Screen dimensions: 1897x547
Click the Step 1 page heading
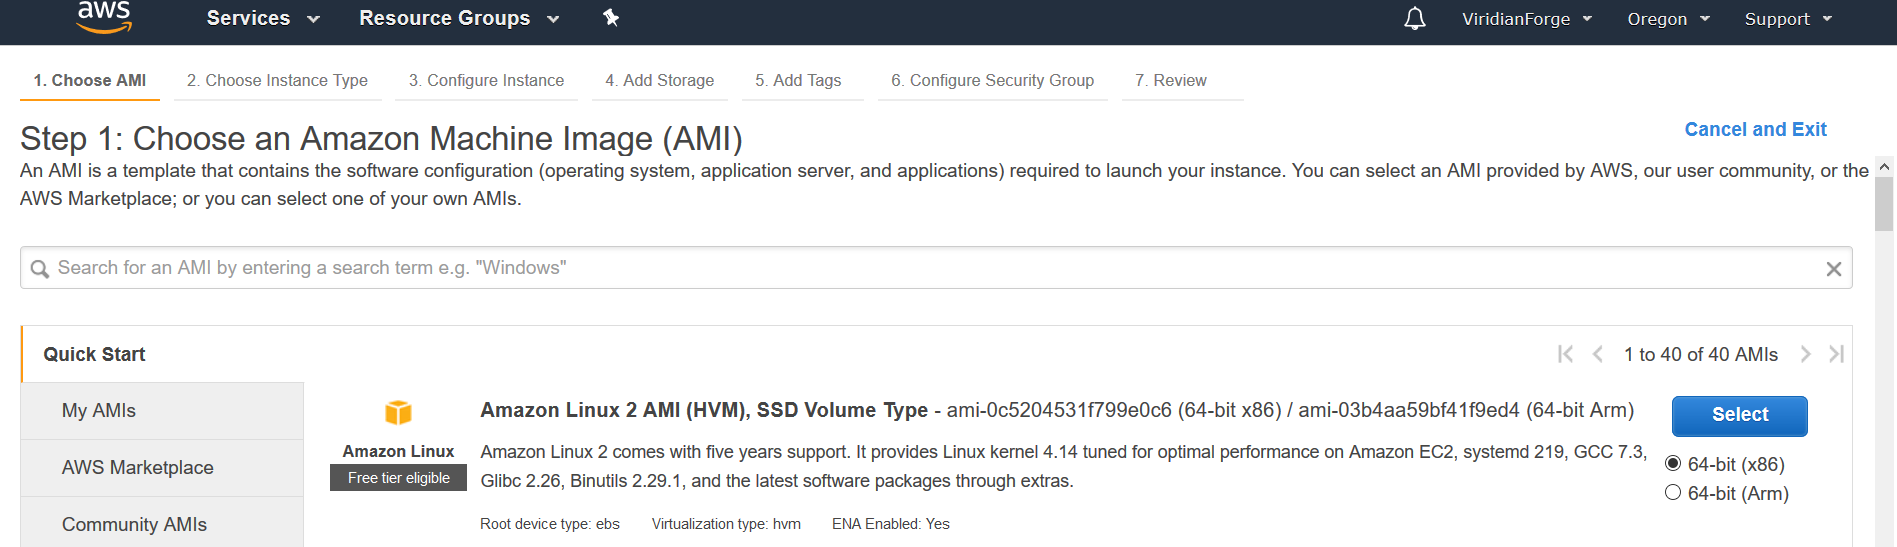pos(381,138)
